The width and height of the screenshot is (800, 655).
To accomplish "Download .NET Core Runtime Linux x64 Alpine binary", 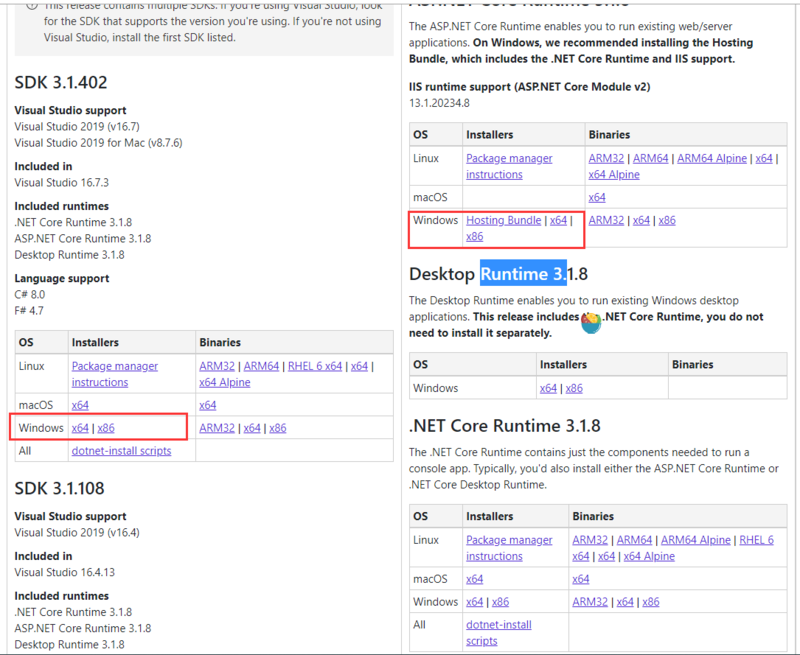I will point(649,557).
